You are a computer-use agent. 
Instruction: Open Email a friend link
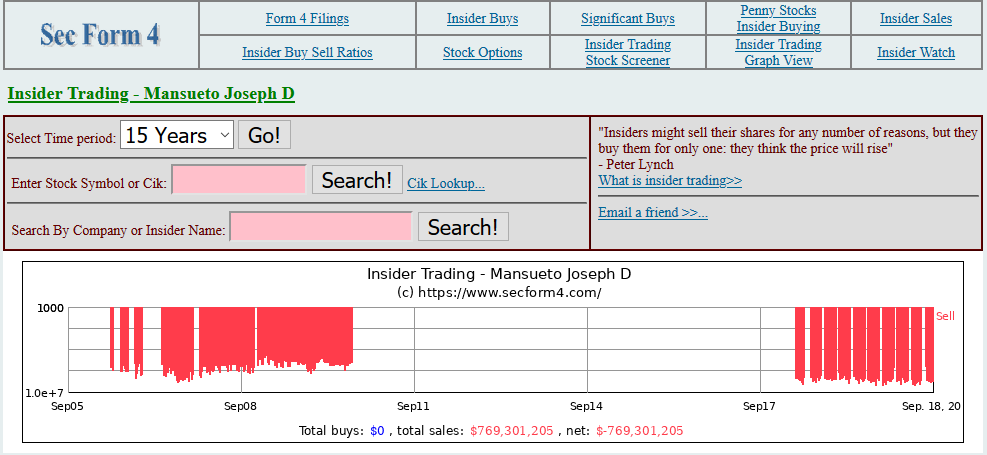[x=653, y=212]
